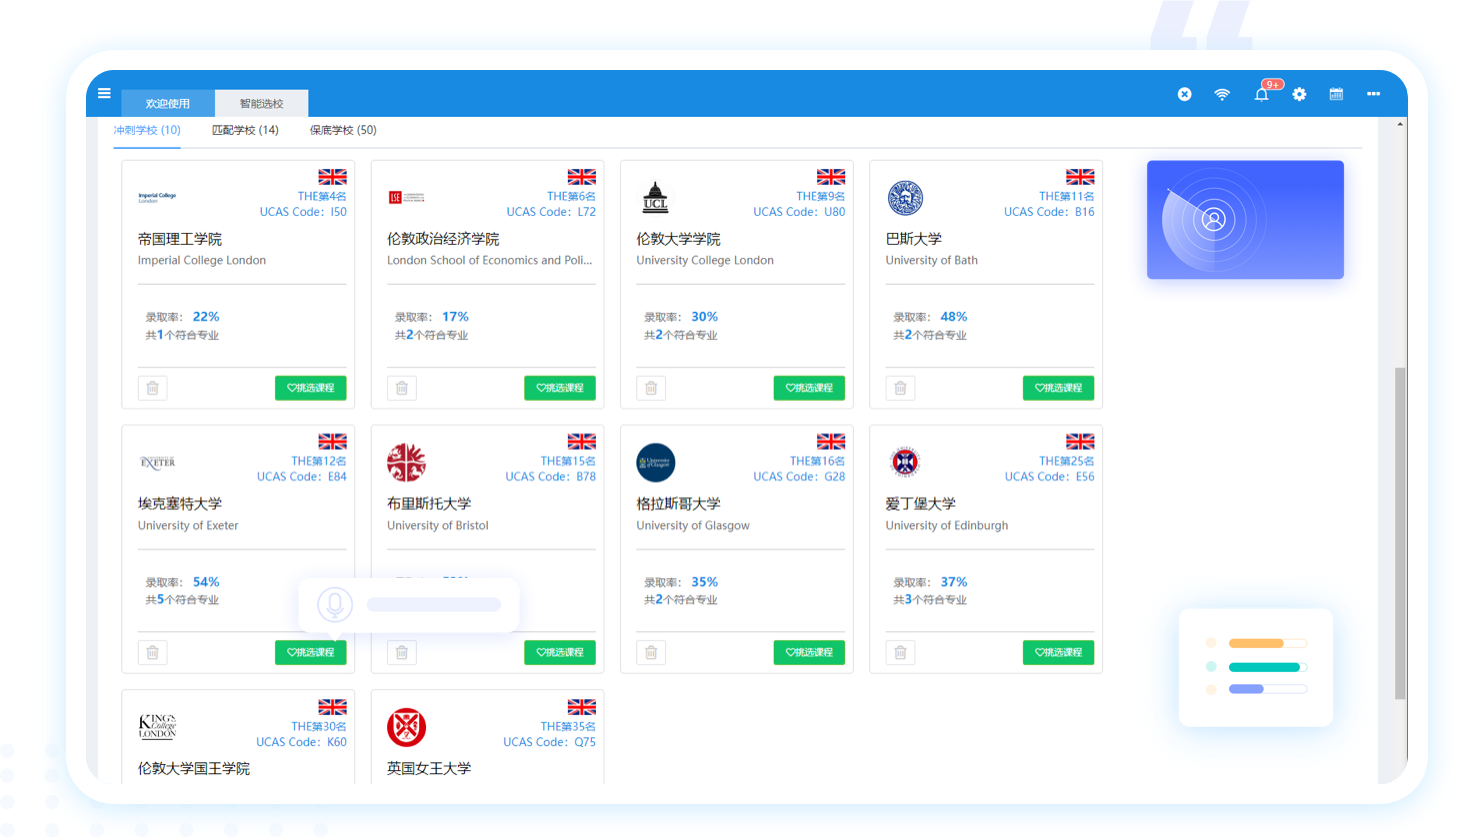Screen dimensions: 1460x840
Task: Click the University of Edinburgh crest
Action: (x=905, y=463)
